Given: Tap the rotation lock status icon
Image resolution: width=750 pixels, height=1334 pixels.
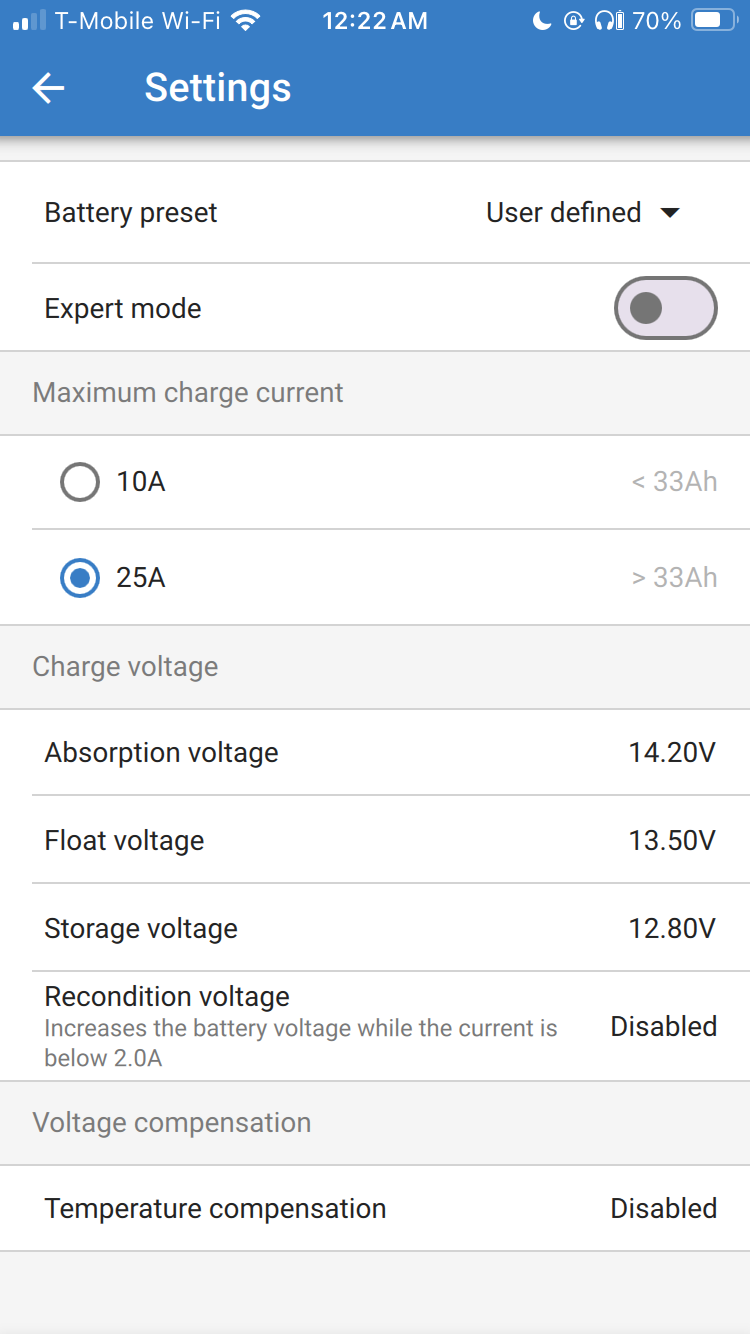Looking at the screenshot, I should [573, 20].
